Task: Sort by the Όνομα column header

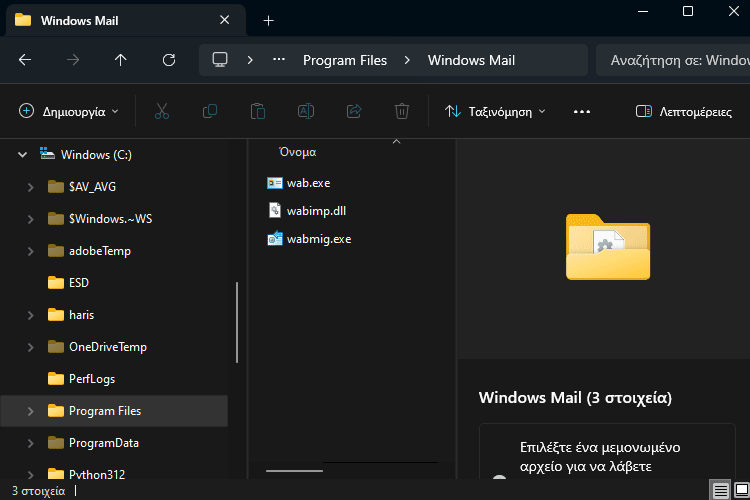Action: pyautogui.click(x=298, y=152)
